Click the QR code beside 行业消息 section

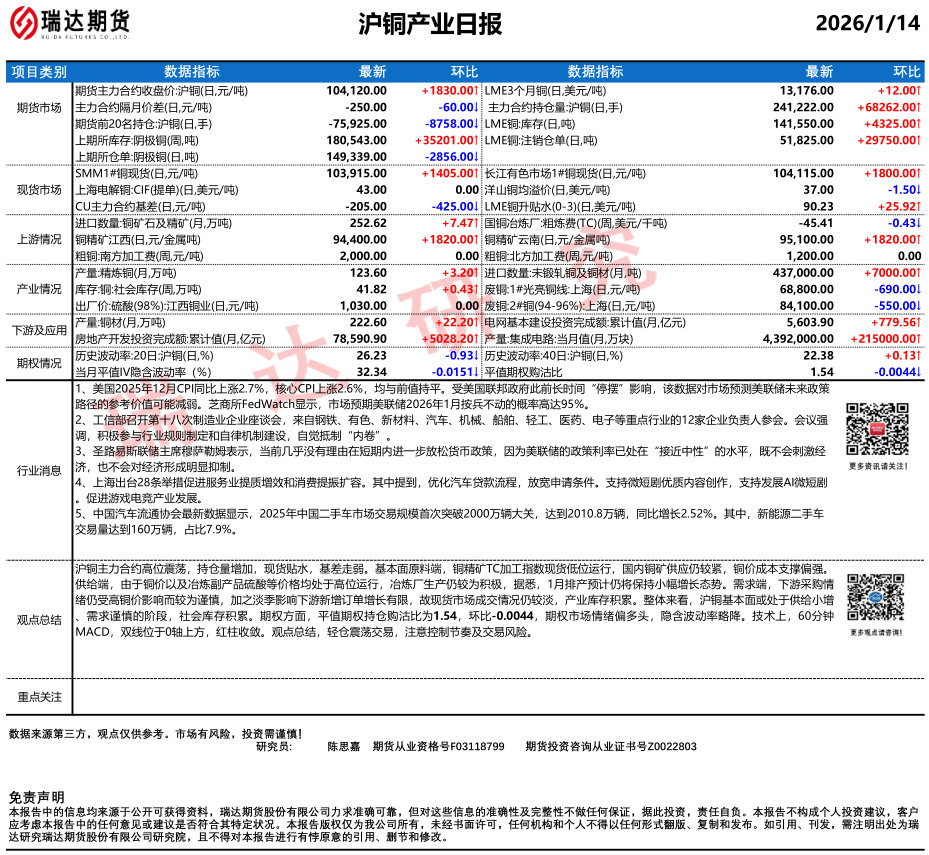coord(875,431)
